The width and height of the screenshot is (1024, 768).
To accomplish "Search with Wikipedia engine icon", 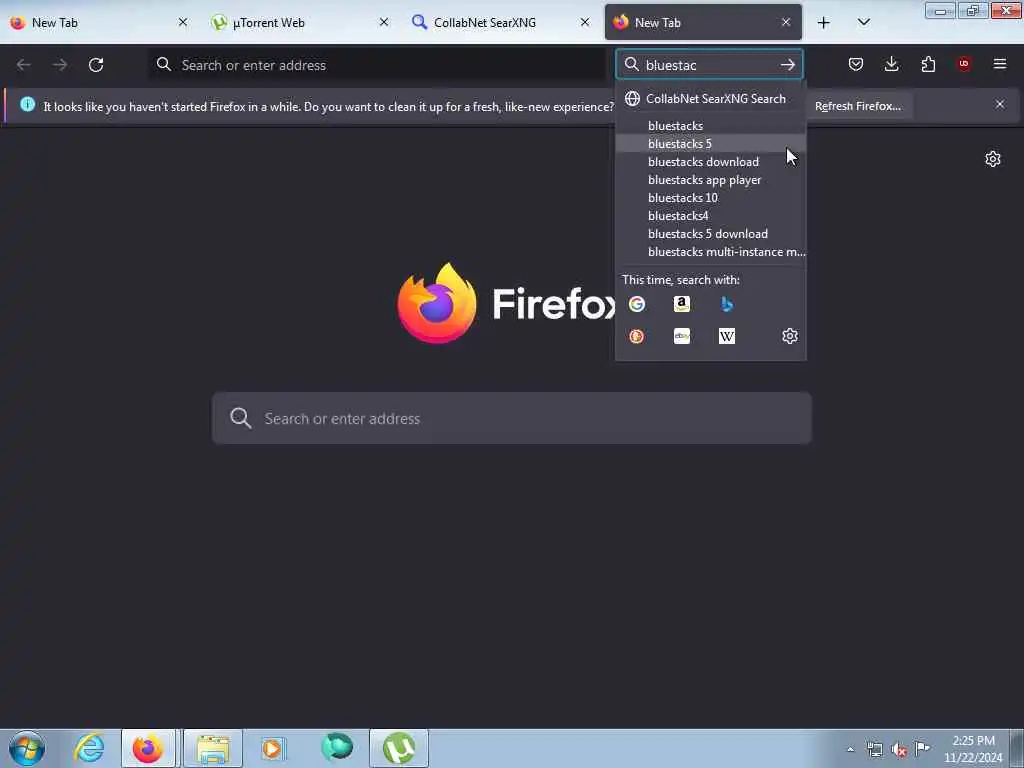I will (727, 336).
